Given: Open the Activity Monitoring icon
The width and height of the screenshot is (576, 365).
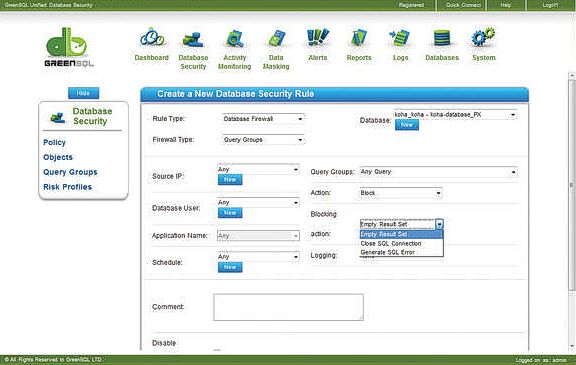Looking at the screenshot, I should tap(235, 39).
